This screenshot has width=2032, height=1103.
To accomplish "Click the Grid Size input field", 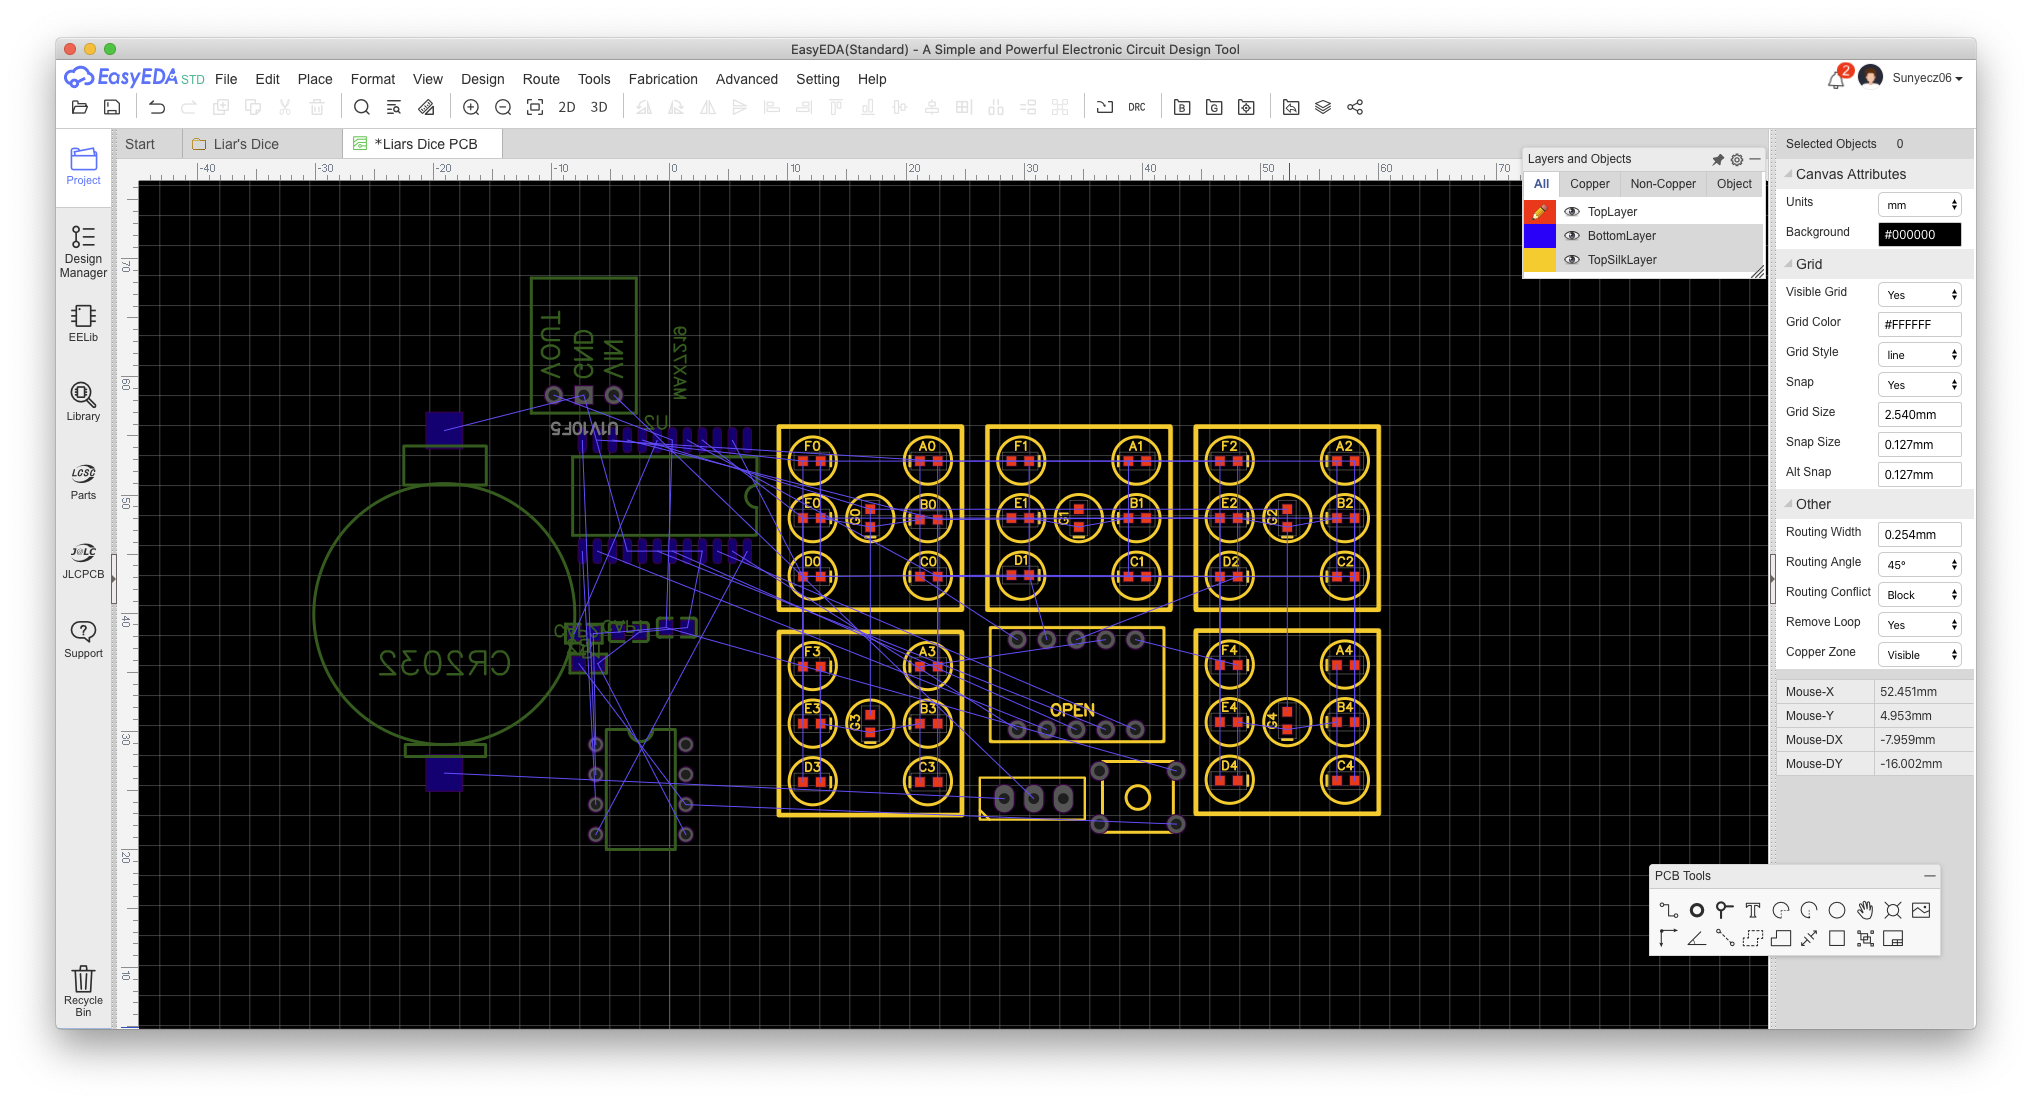I will click(1919, 415).
